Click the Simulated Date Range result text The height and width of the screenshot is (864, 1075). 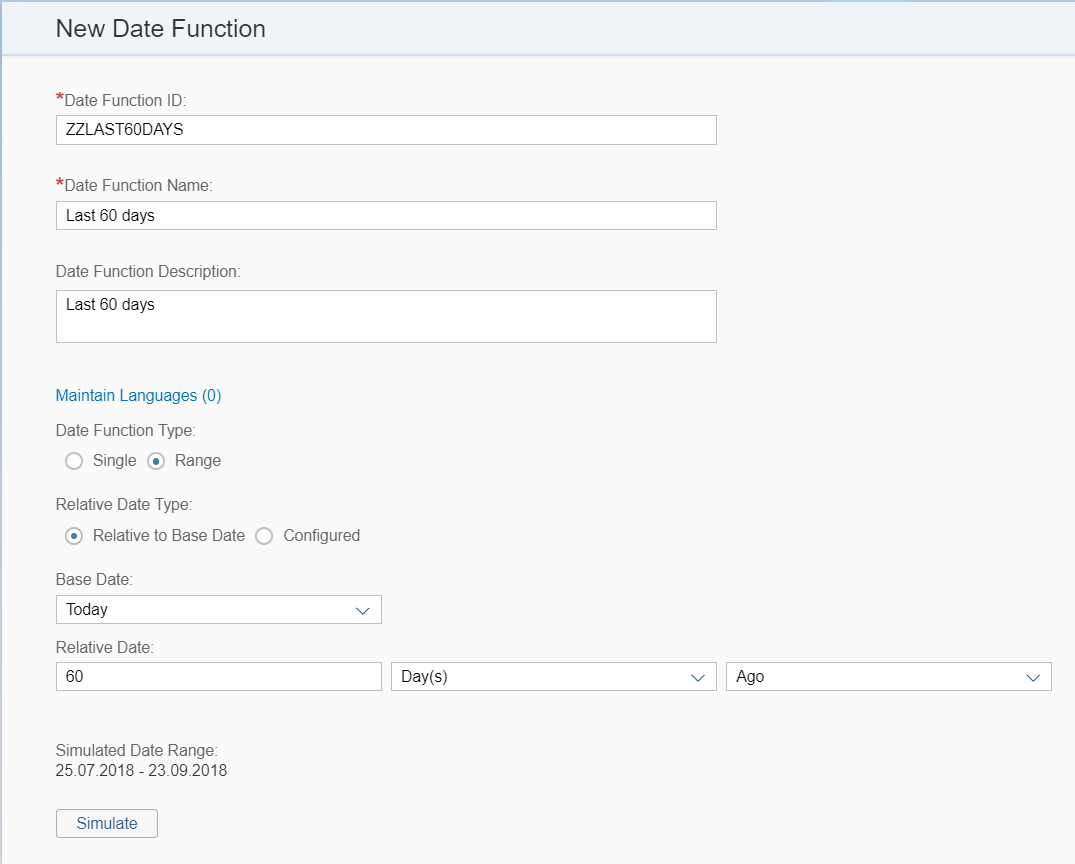point(140,770)
